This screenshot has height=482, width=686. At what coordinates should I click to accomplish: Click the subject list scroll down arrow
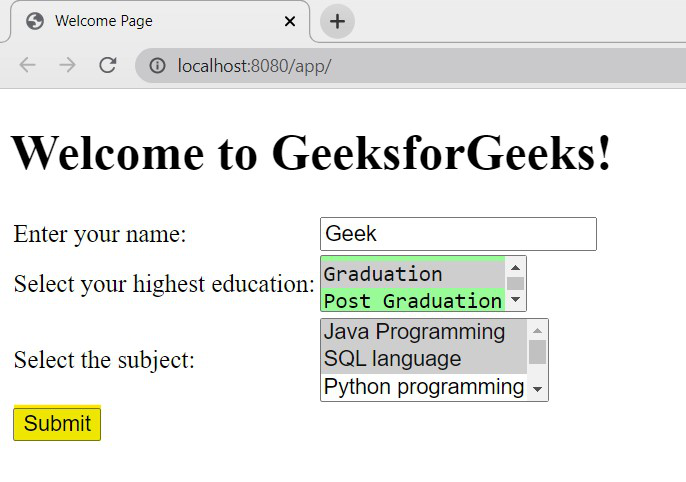point(537,389)
